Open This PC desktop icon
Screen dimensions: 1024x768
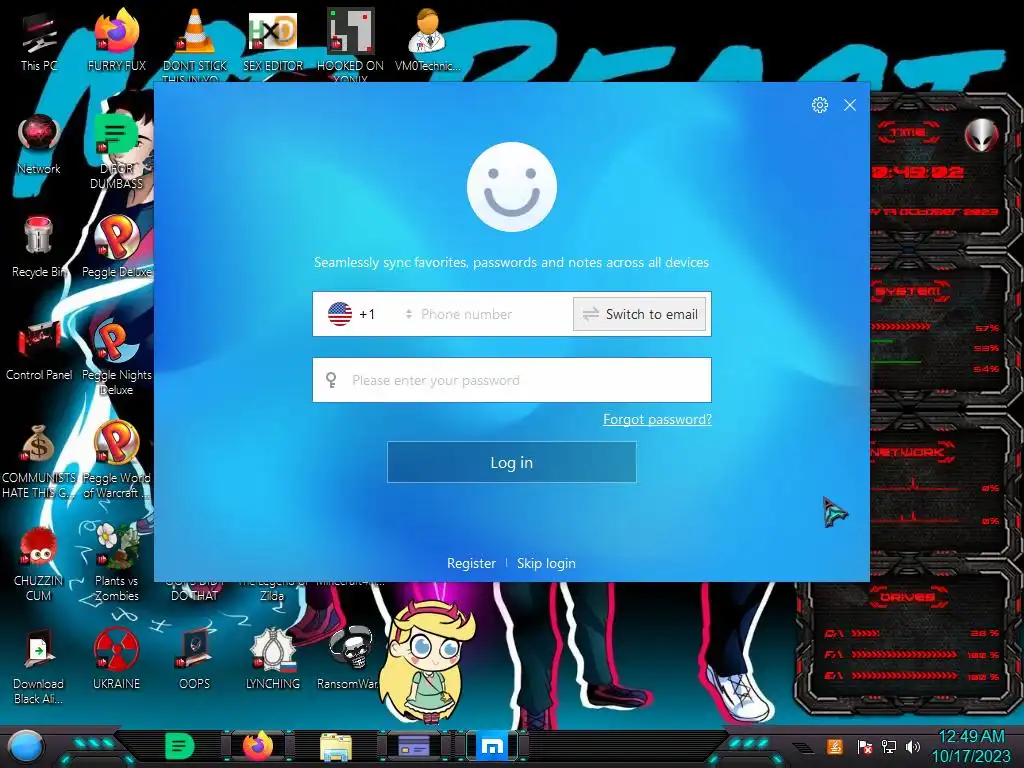click(x=39, y=42)
